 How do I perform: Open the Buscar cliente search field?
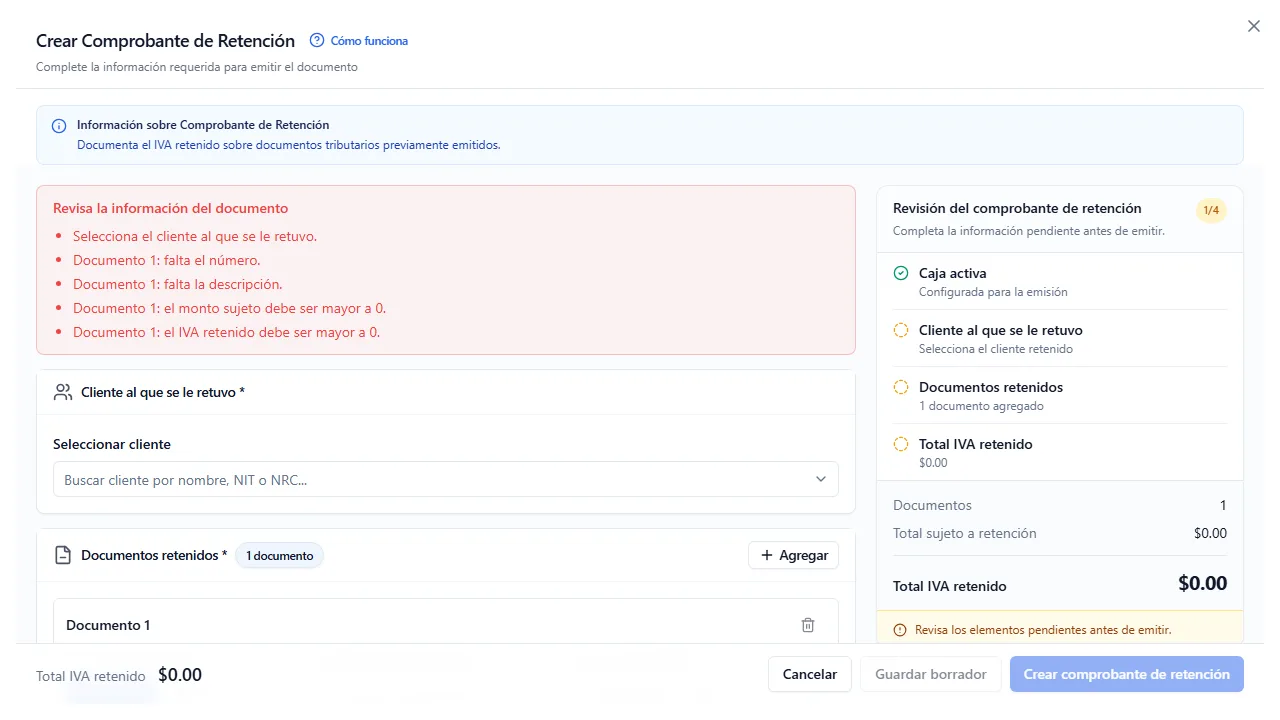point(446,480)
